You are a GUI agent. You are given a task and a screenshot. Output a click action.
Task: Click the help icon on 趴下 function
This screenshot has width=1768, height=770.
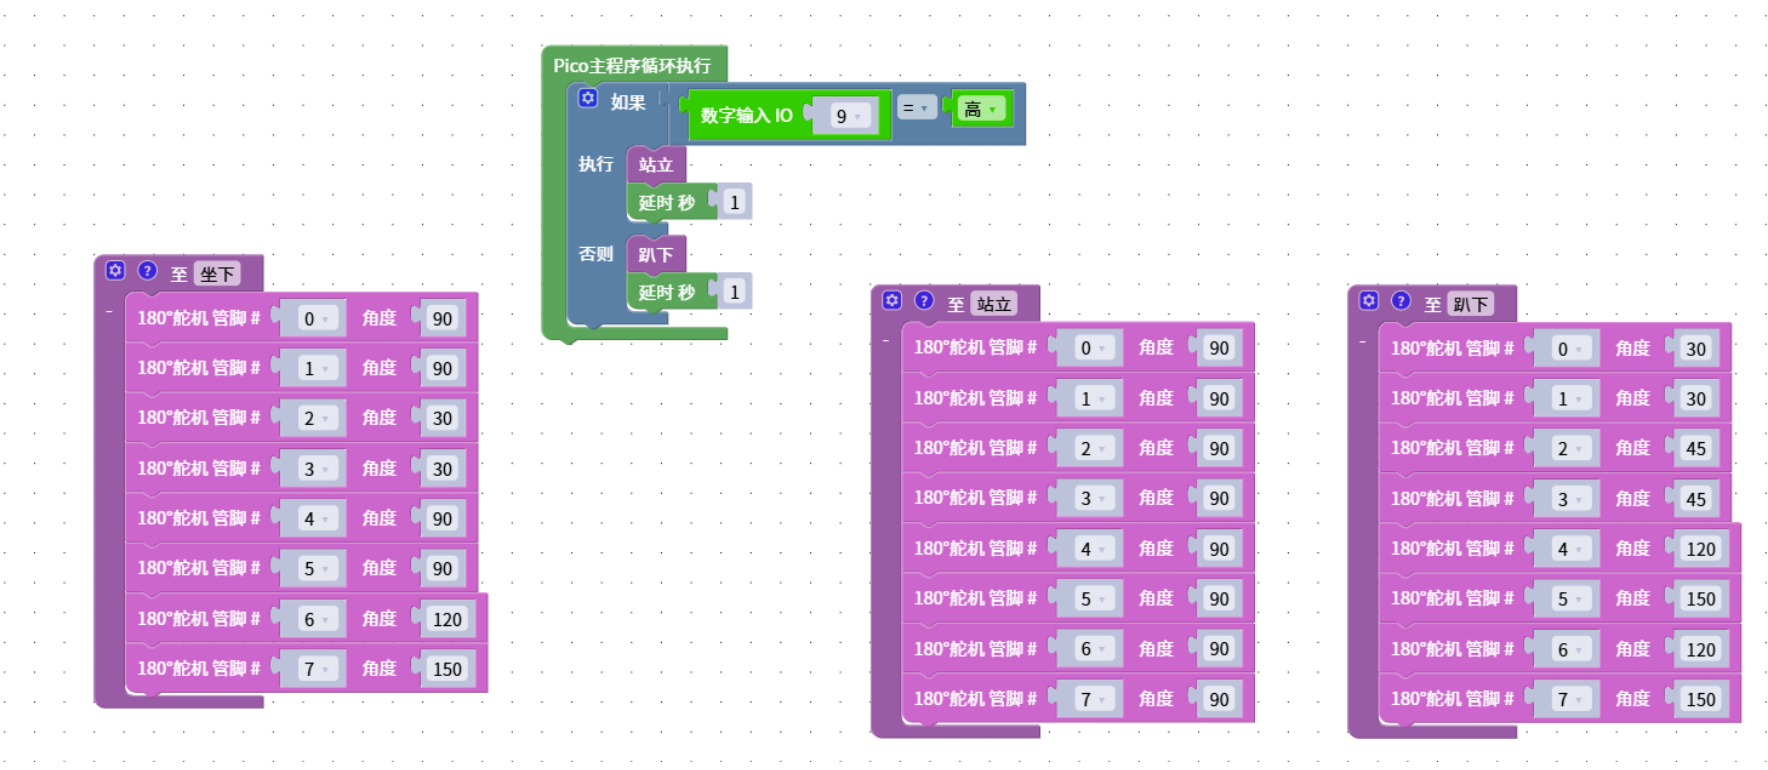point(1401,300)
